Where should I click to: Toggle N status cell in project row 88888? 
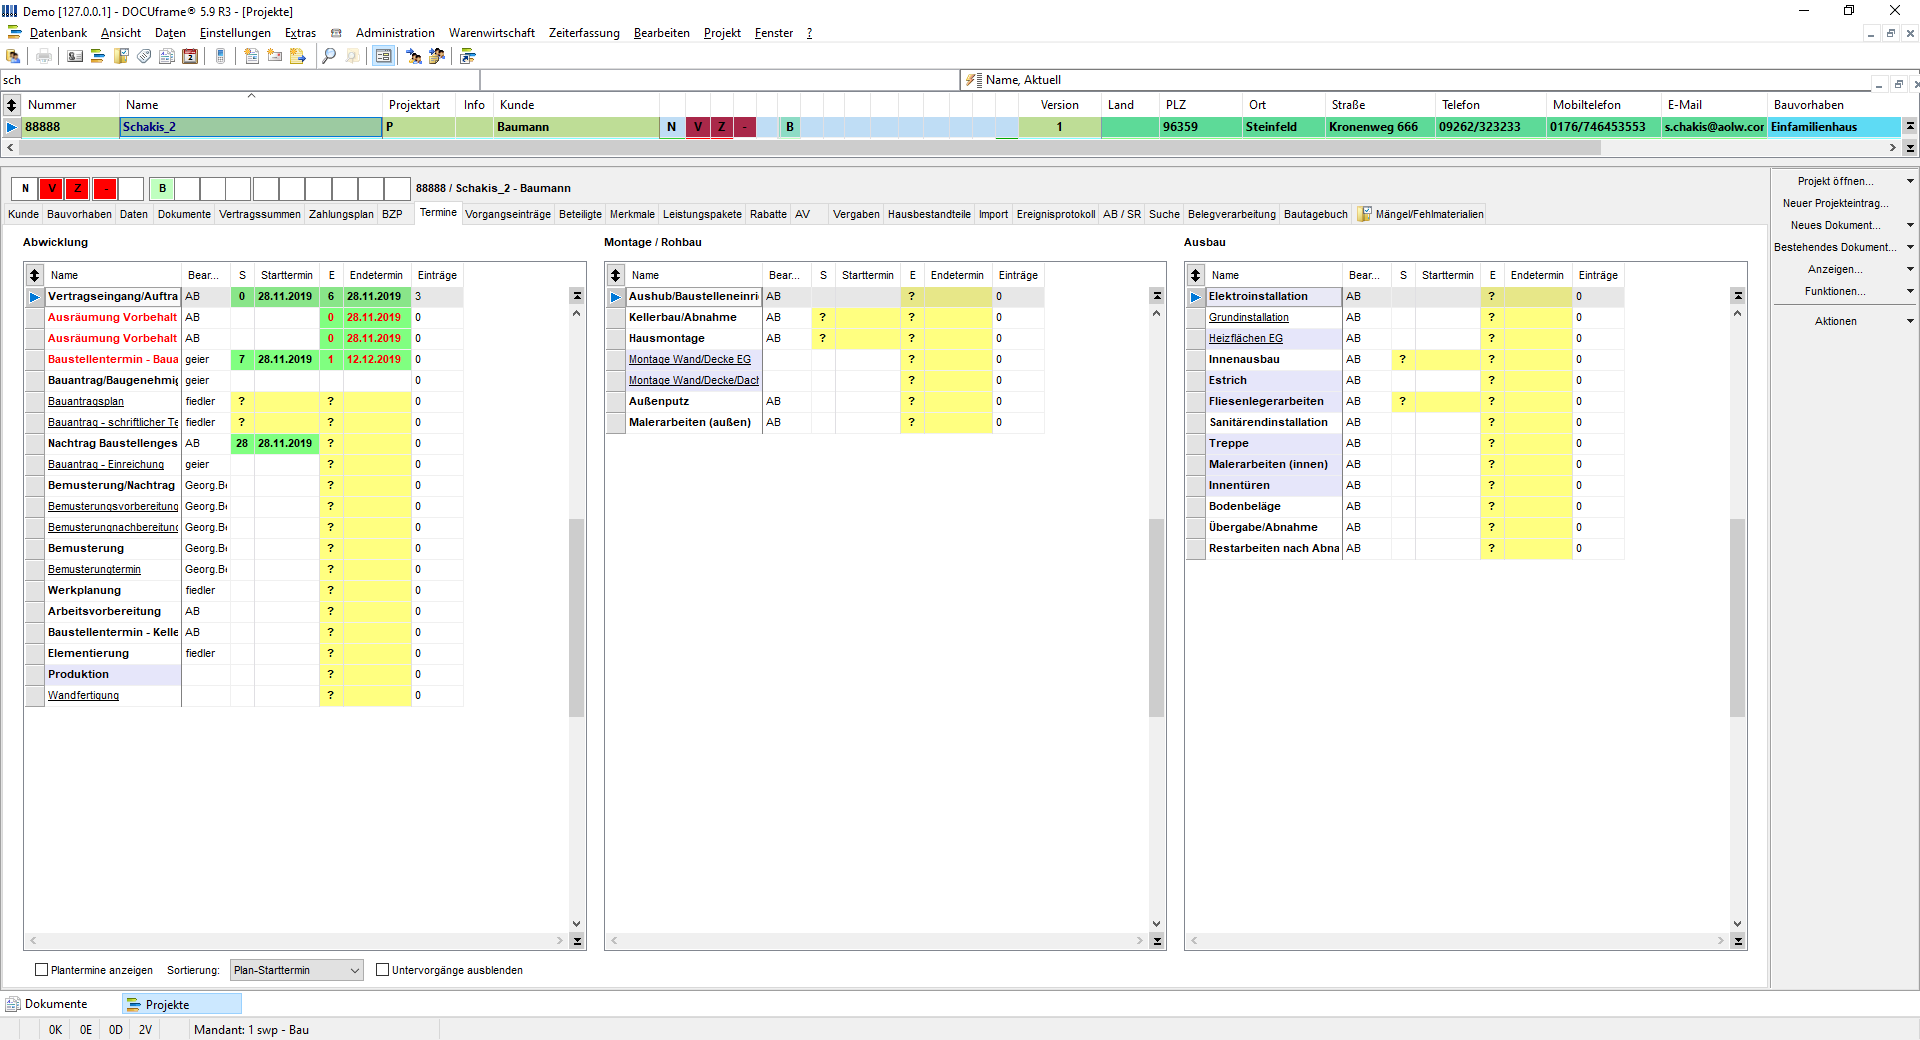[671, 127]
